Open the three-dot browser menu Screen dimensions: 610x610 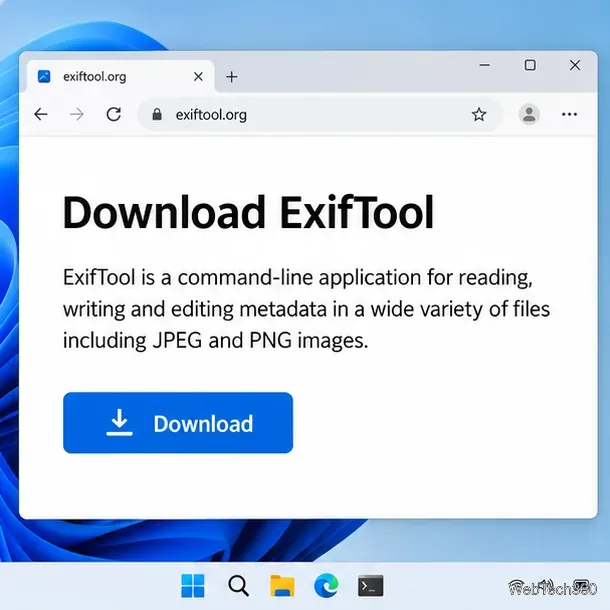569,114
